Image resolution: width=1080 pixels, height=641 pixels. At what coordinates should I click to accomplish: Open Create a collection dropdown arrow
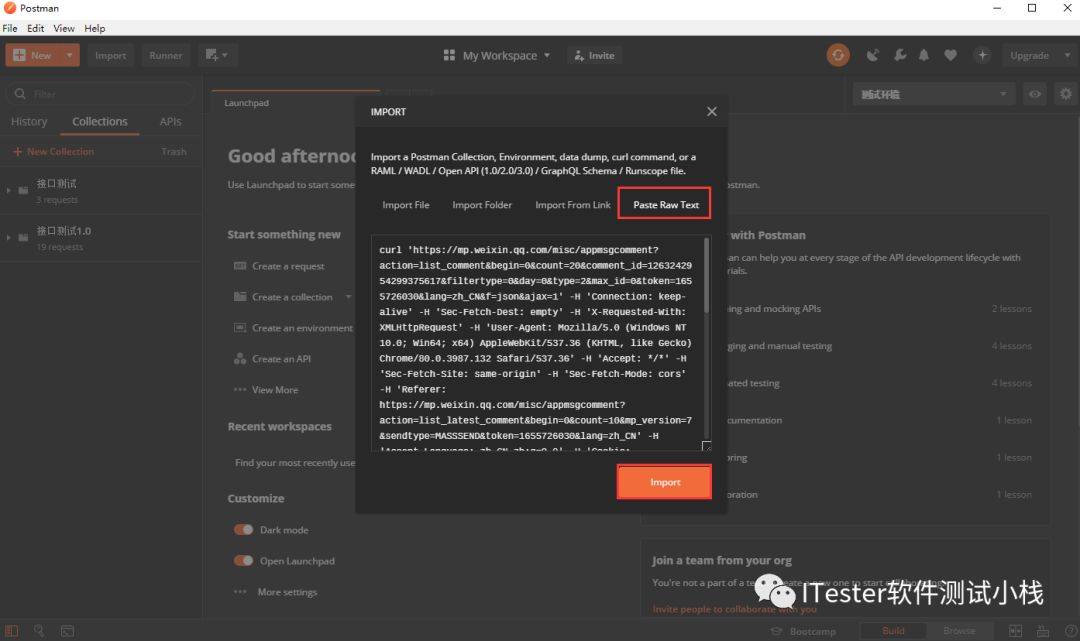(x=349, y=297)
